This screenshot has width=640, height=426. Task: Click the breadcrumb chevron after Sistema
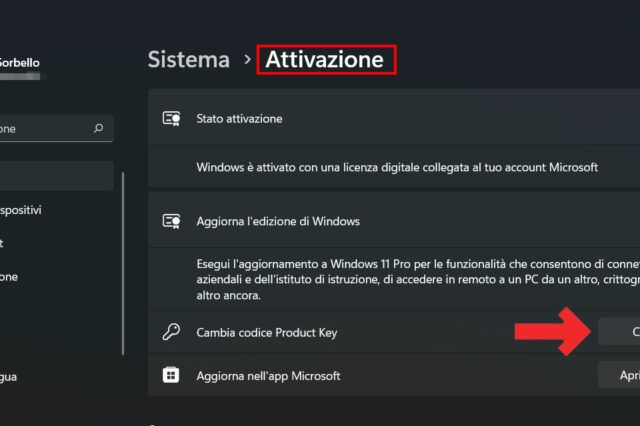247,60
